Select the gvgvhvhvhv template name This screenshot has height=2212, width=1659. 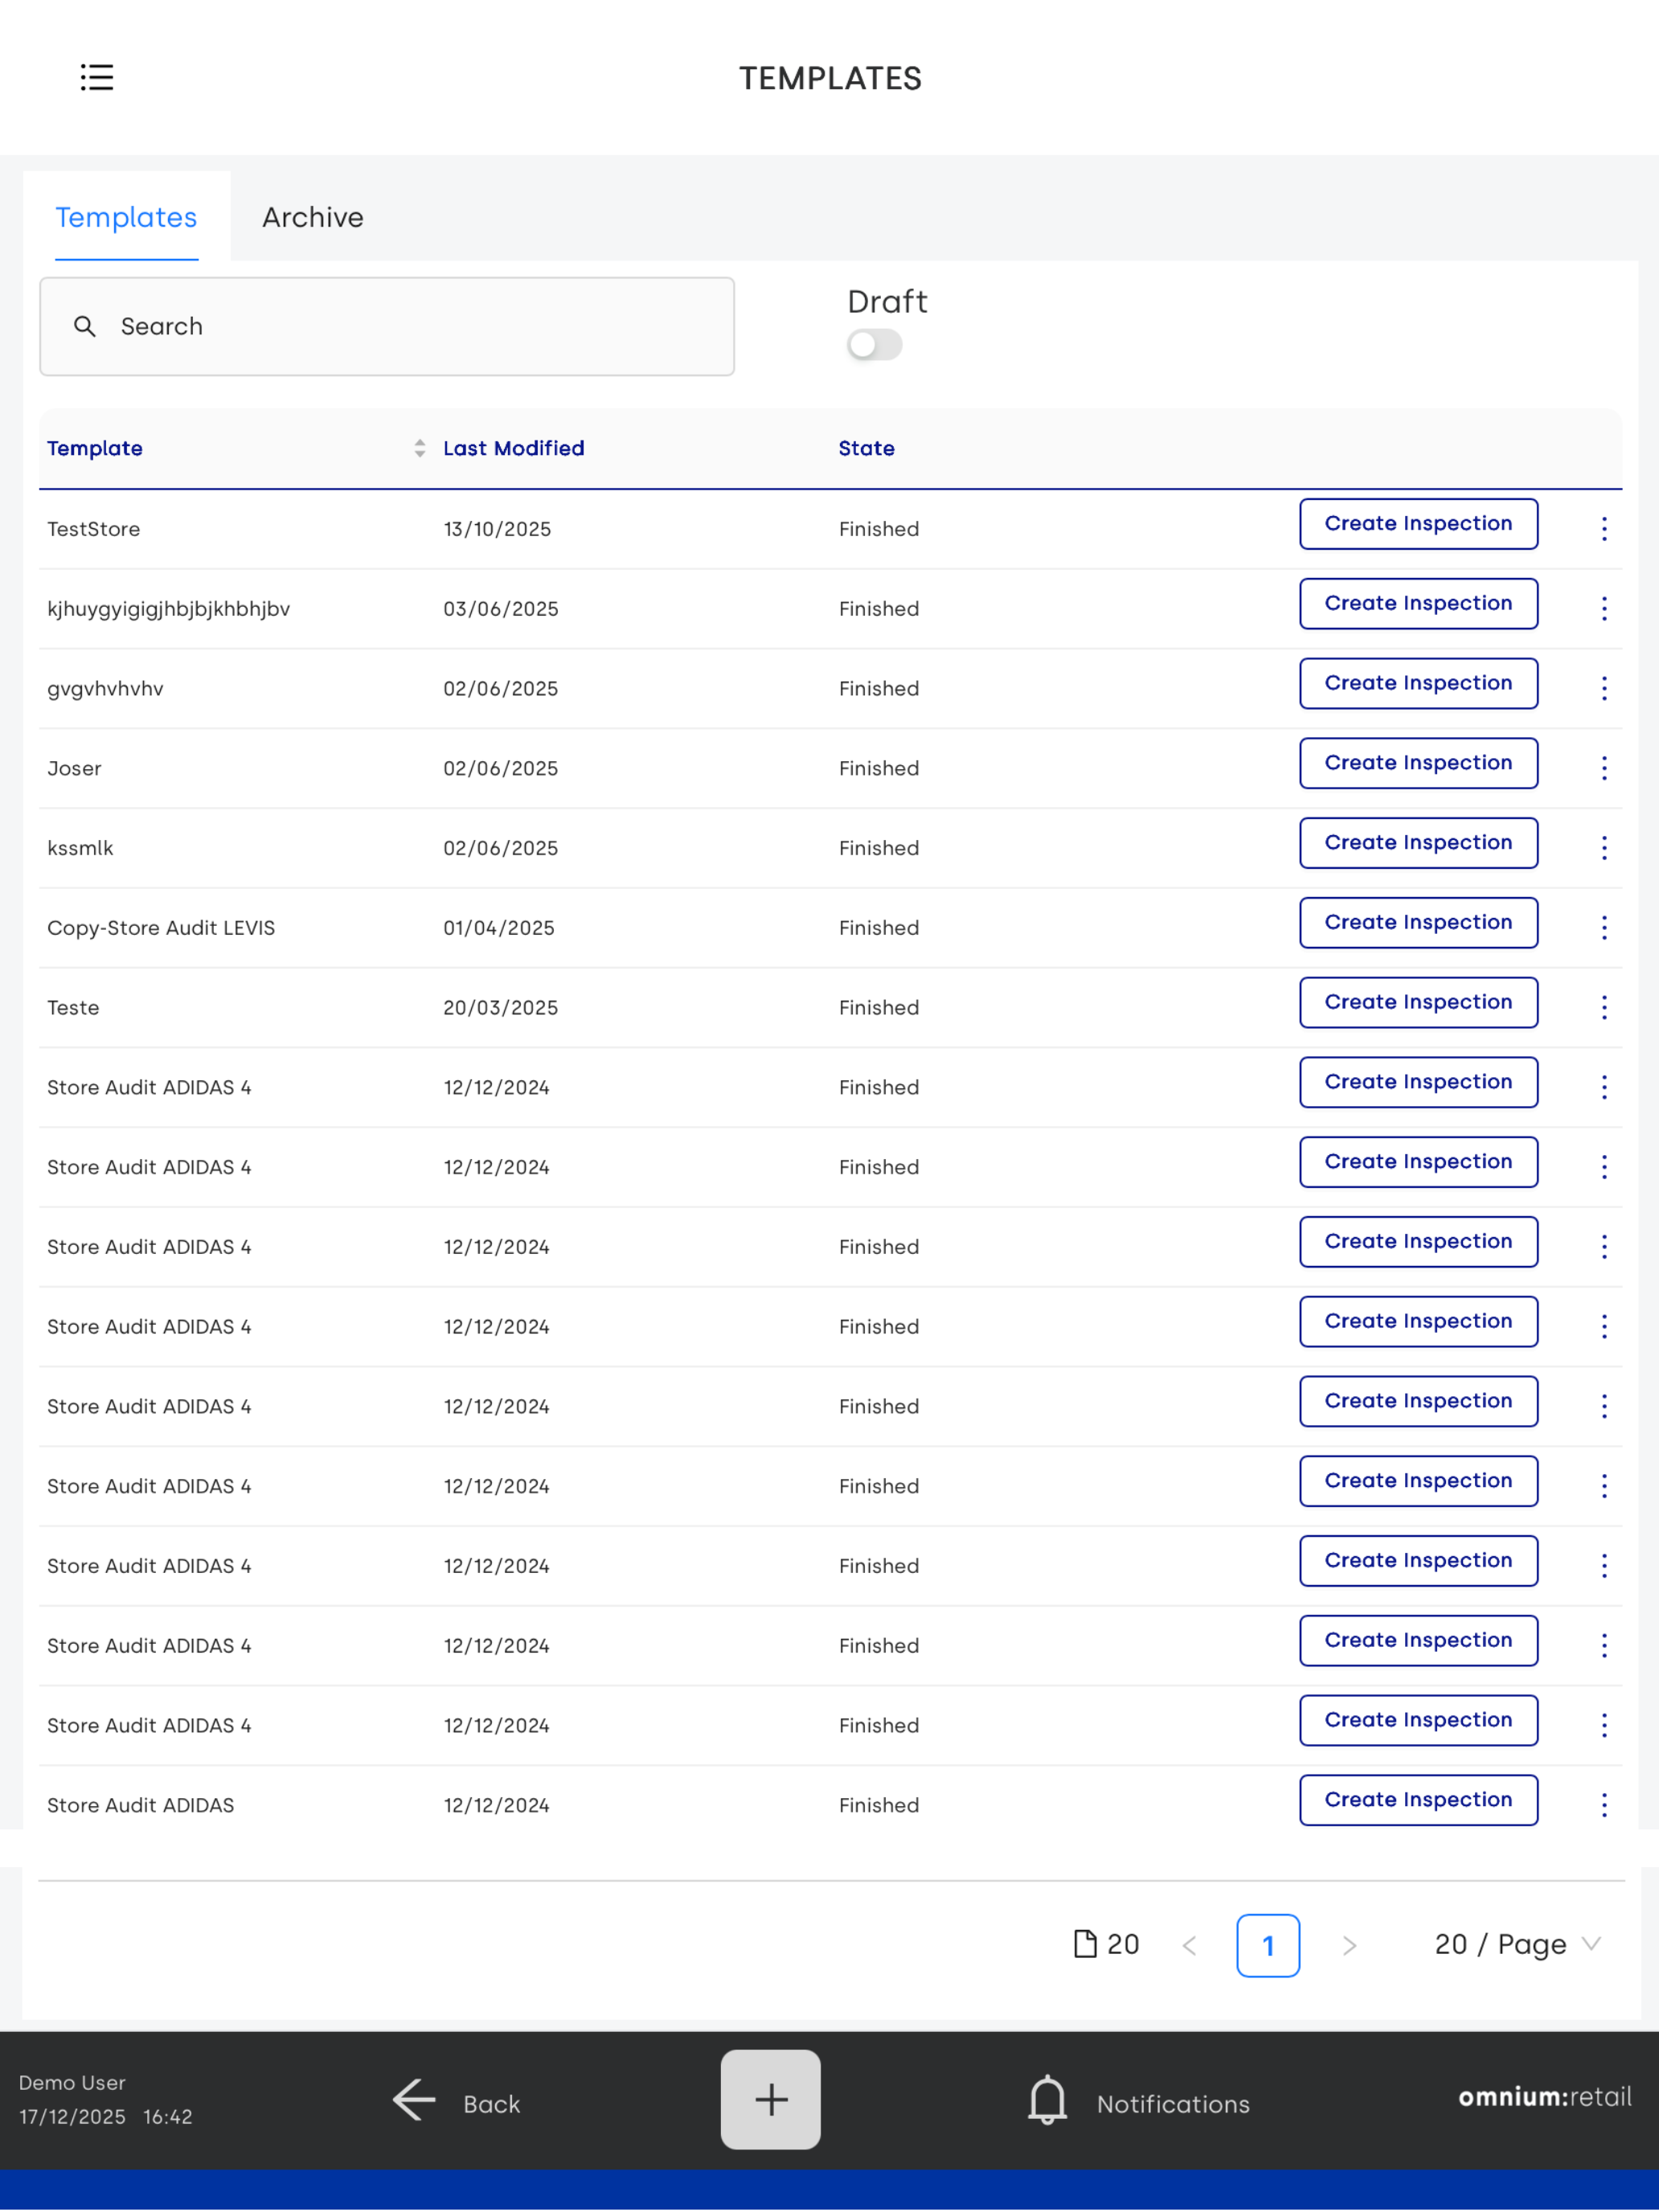[x=105, y=688]
